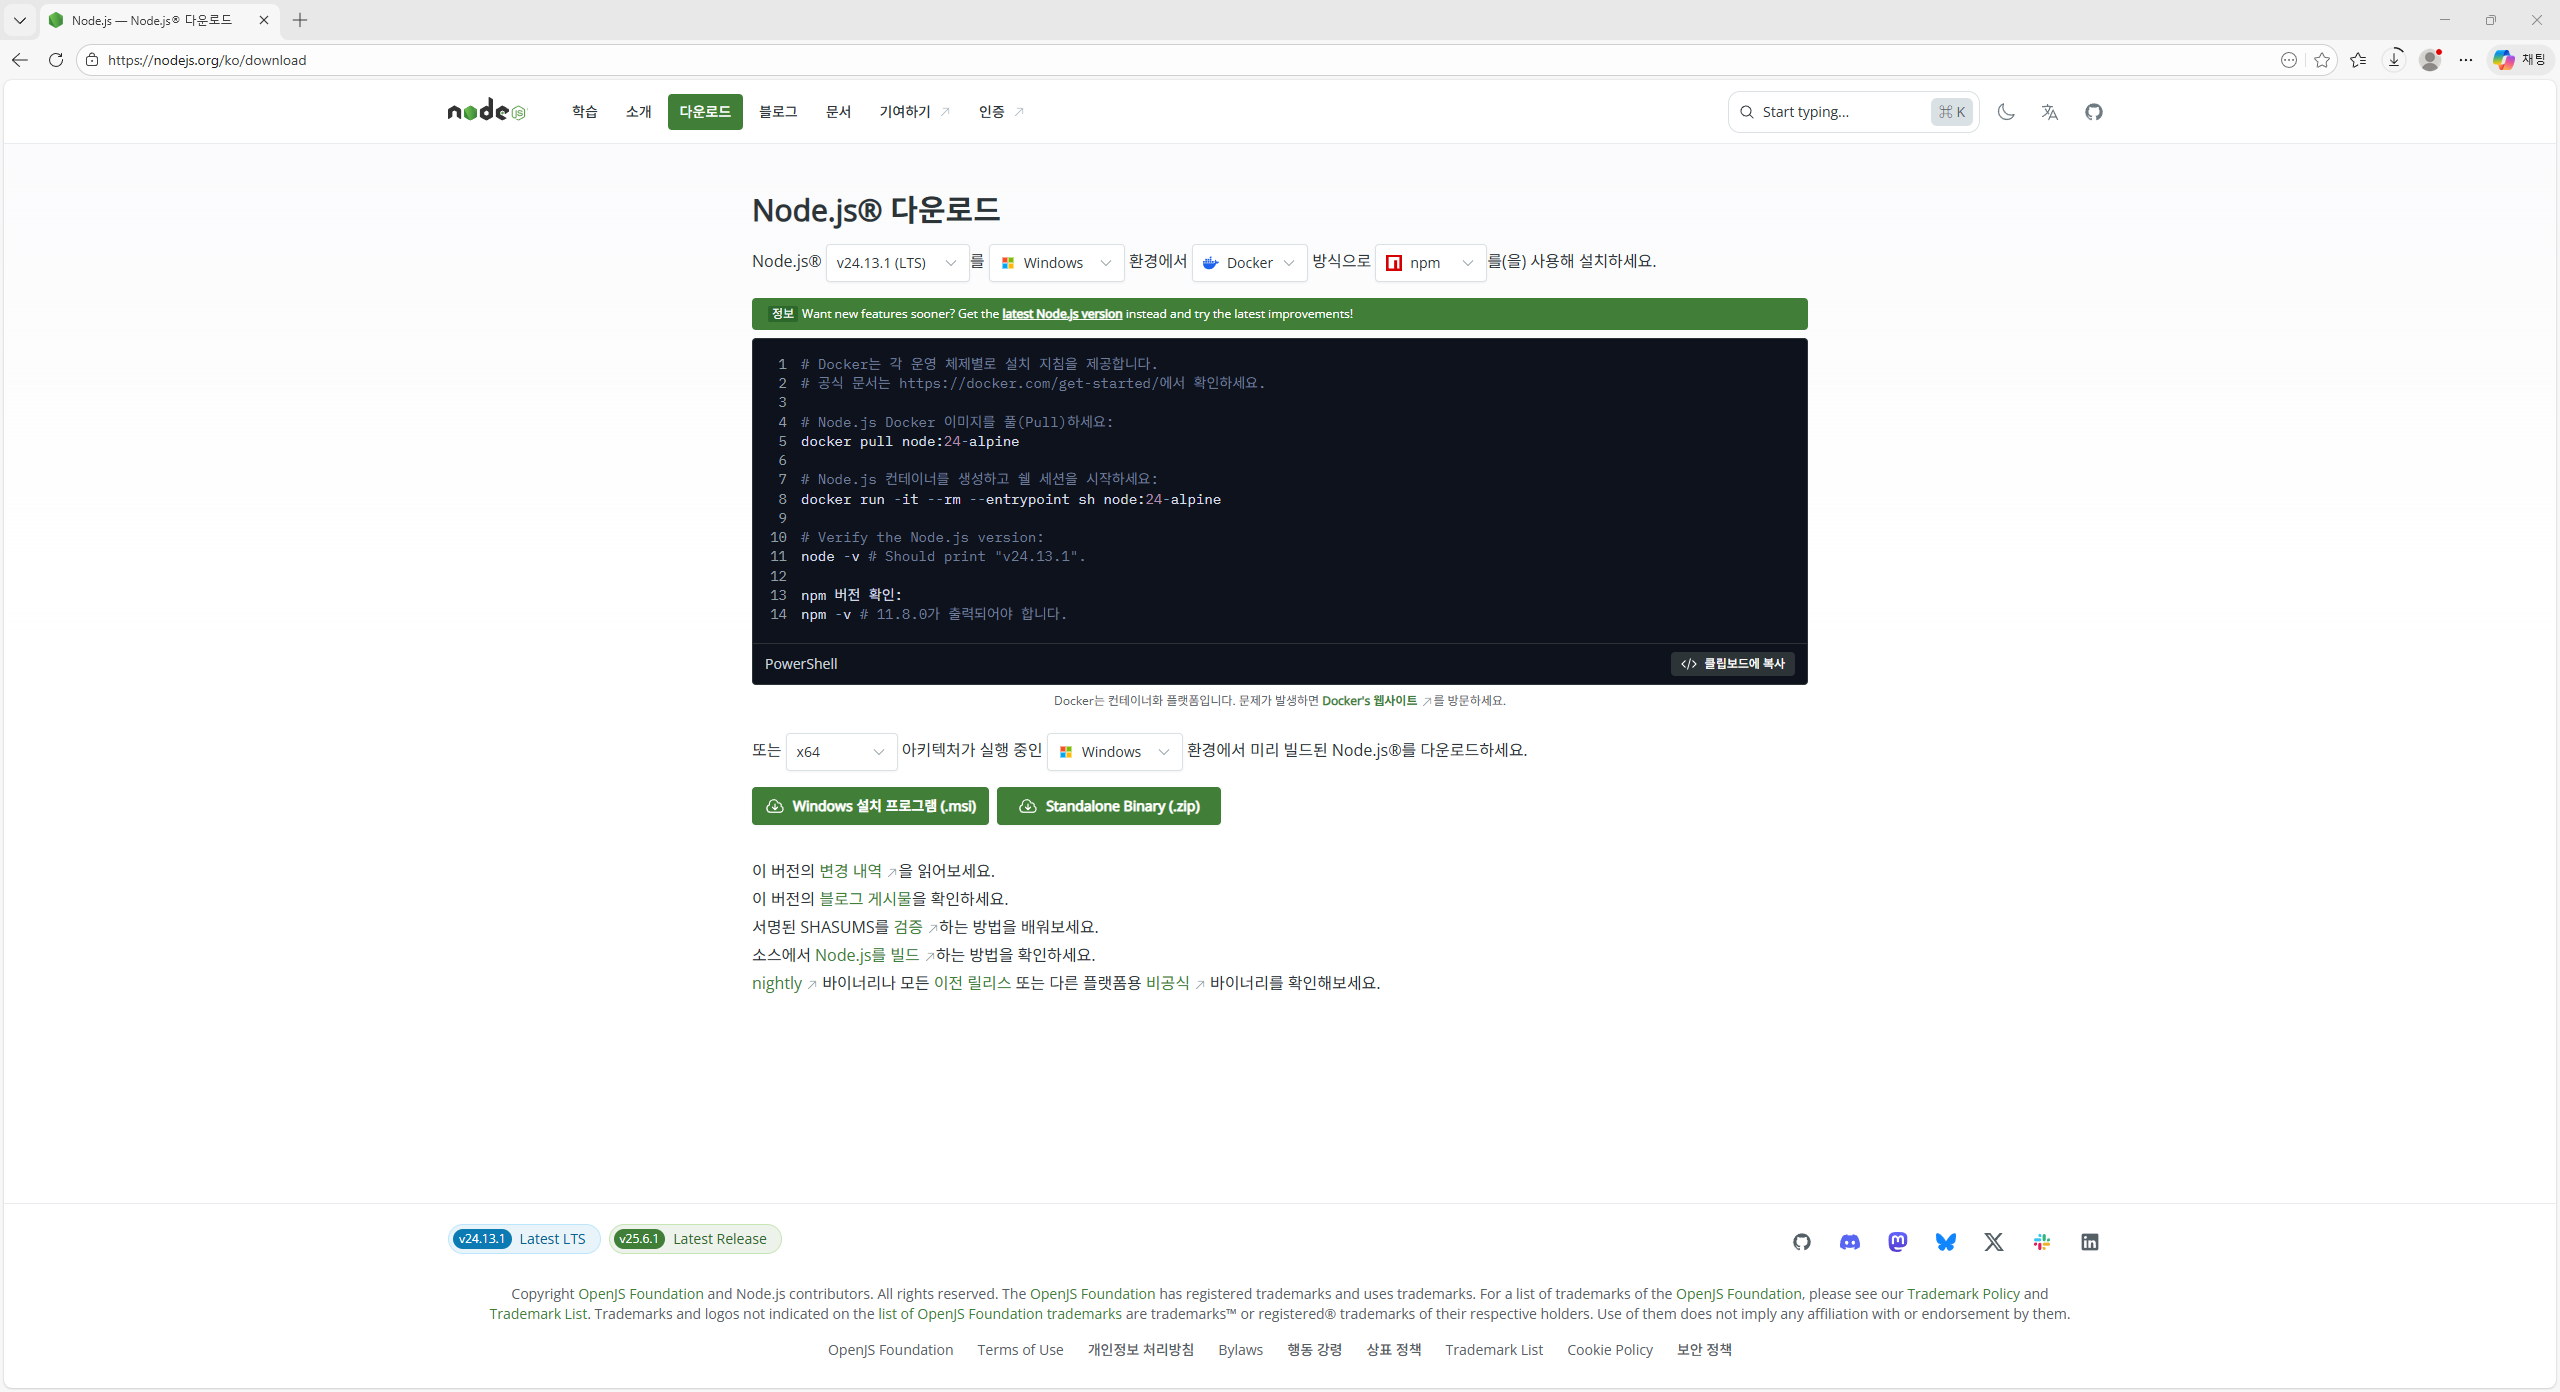Expand the v24.13.1 (LTS) version dropdown
The image size is (2560, 1392).
click(x=897, y=263)
